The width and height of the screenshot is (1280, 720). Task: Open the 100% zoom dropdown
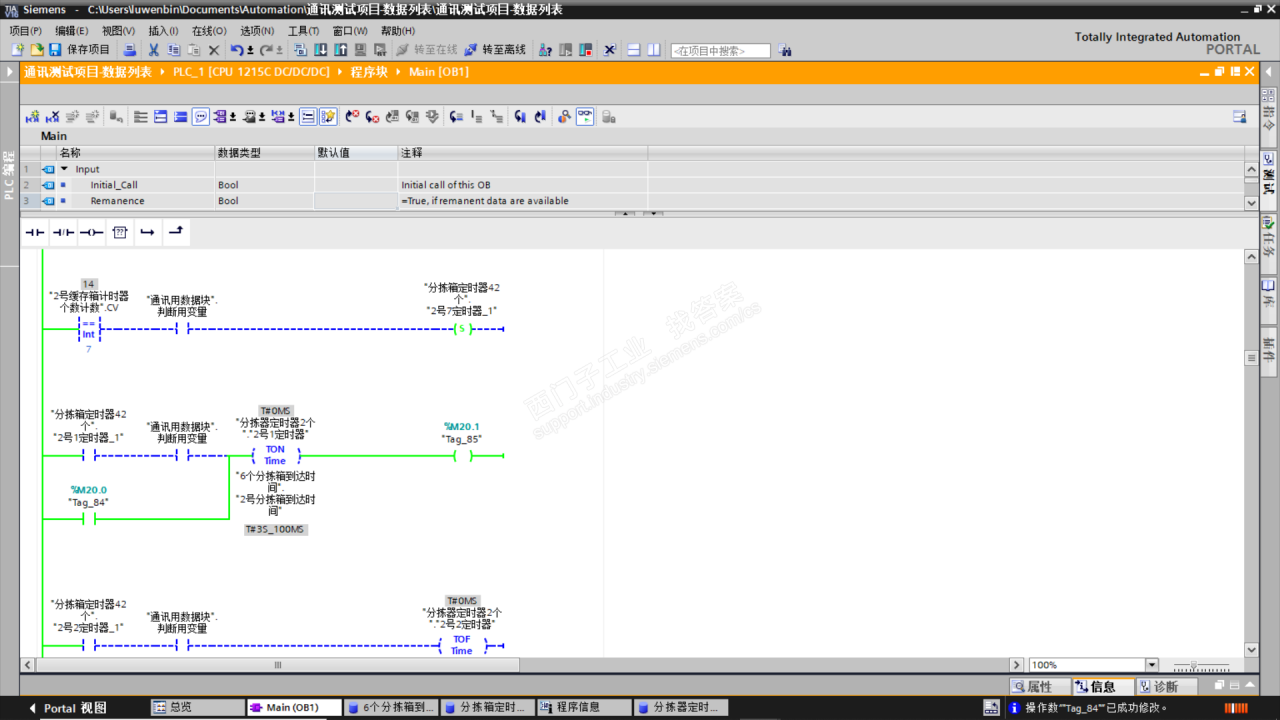click(x=1151, y=665)
